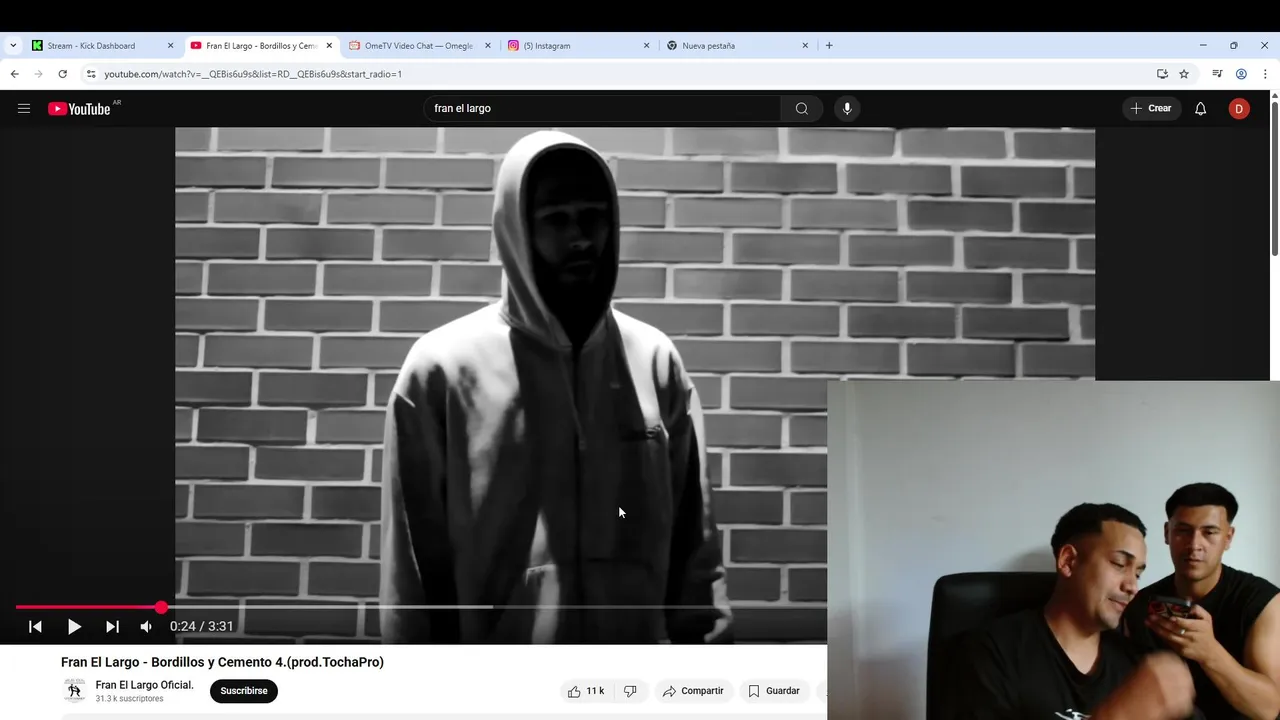
Task: Play the video with the play button
Action: tap(74, 626)
